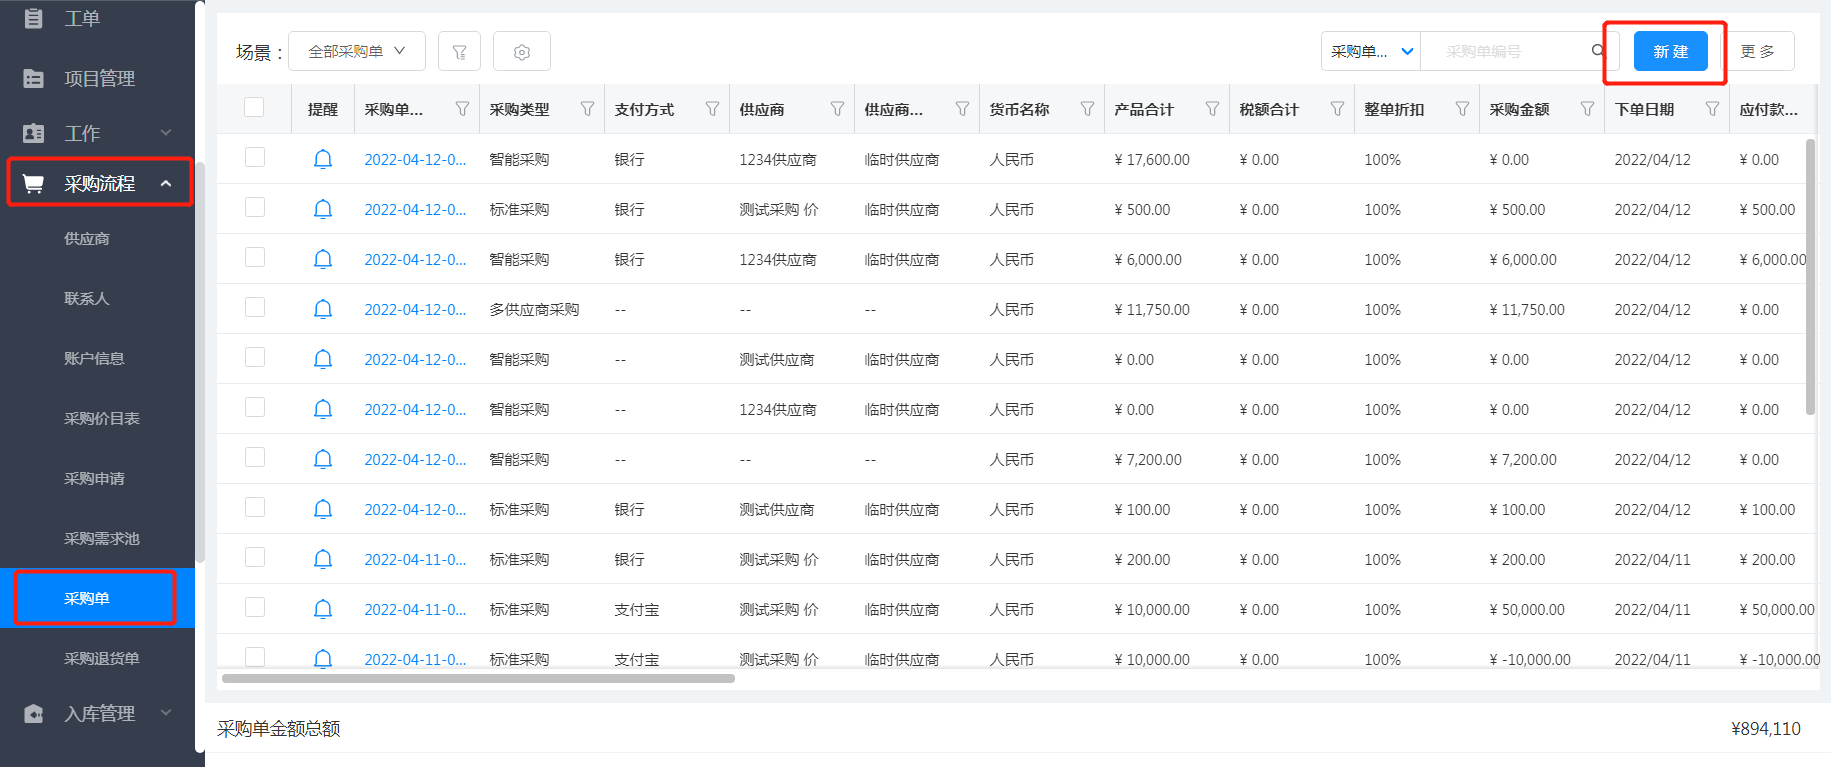The height and width of the screenshot is (767, 1831).
Task: Expand the 入库管理 sidebar chevron
Action: pyautogui.click(x=166, y=713)
